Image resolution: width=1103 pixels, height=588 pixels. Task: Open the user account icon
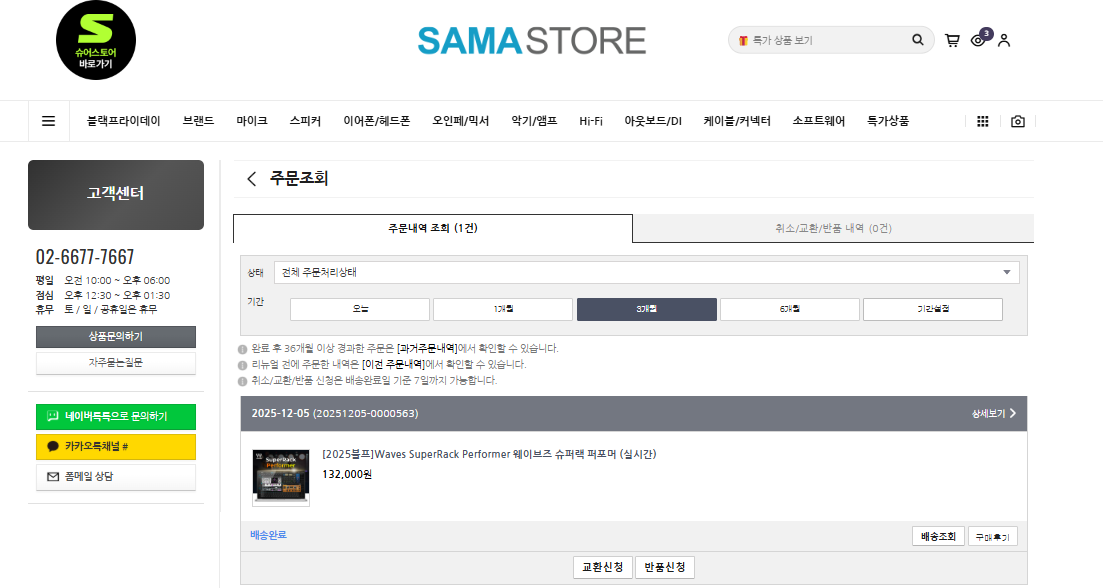click(x=1004, y=40)
